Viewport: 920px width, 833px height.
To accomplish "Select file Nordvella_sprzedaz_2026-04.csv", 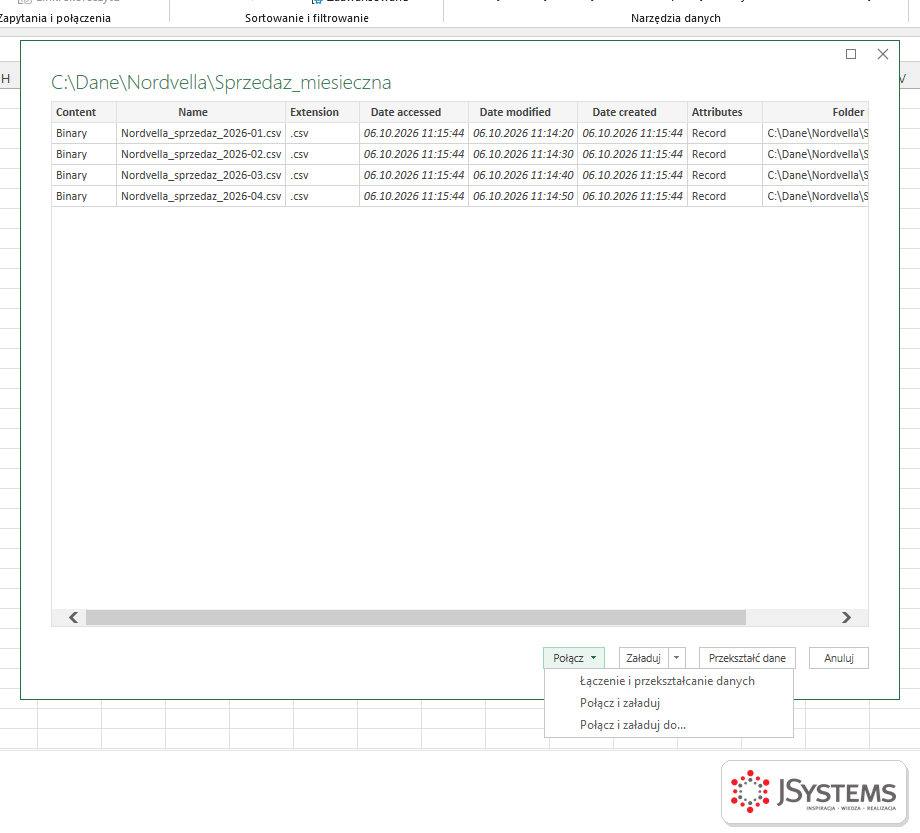I will (x=201, y=197).
